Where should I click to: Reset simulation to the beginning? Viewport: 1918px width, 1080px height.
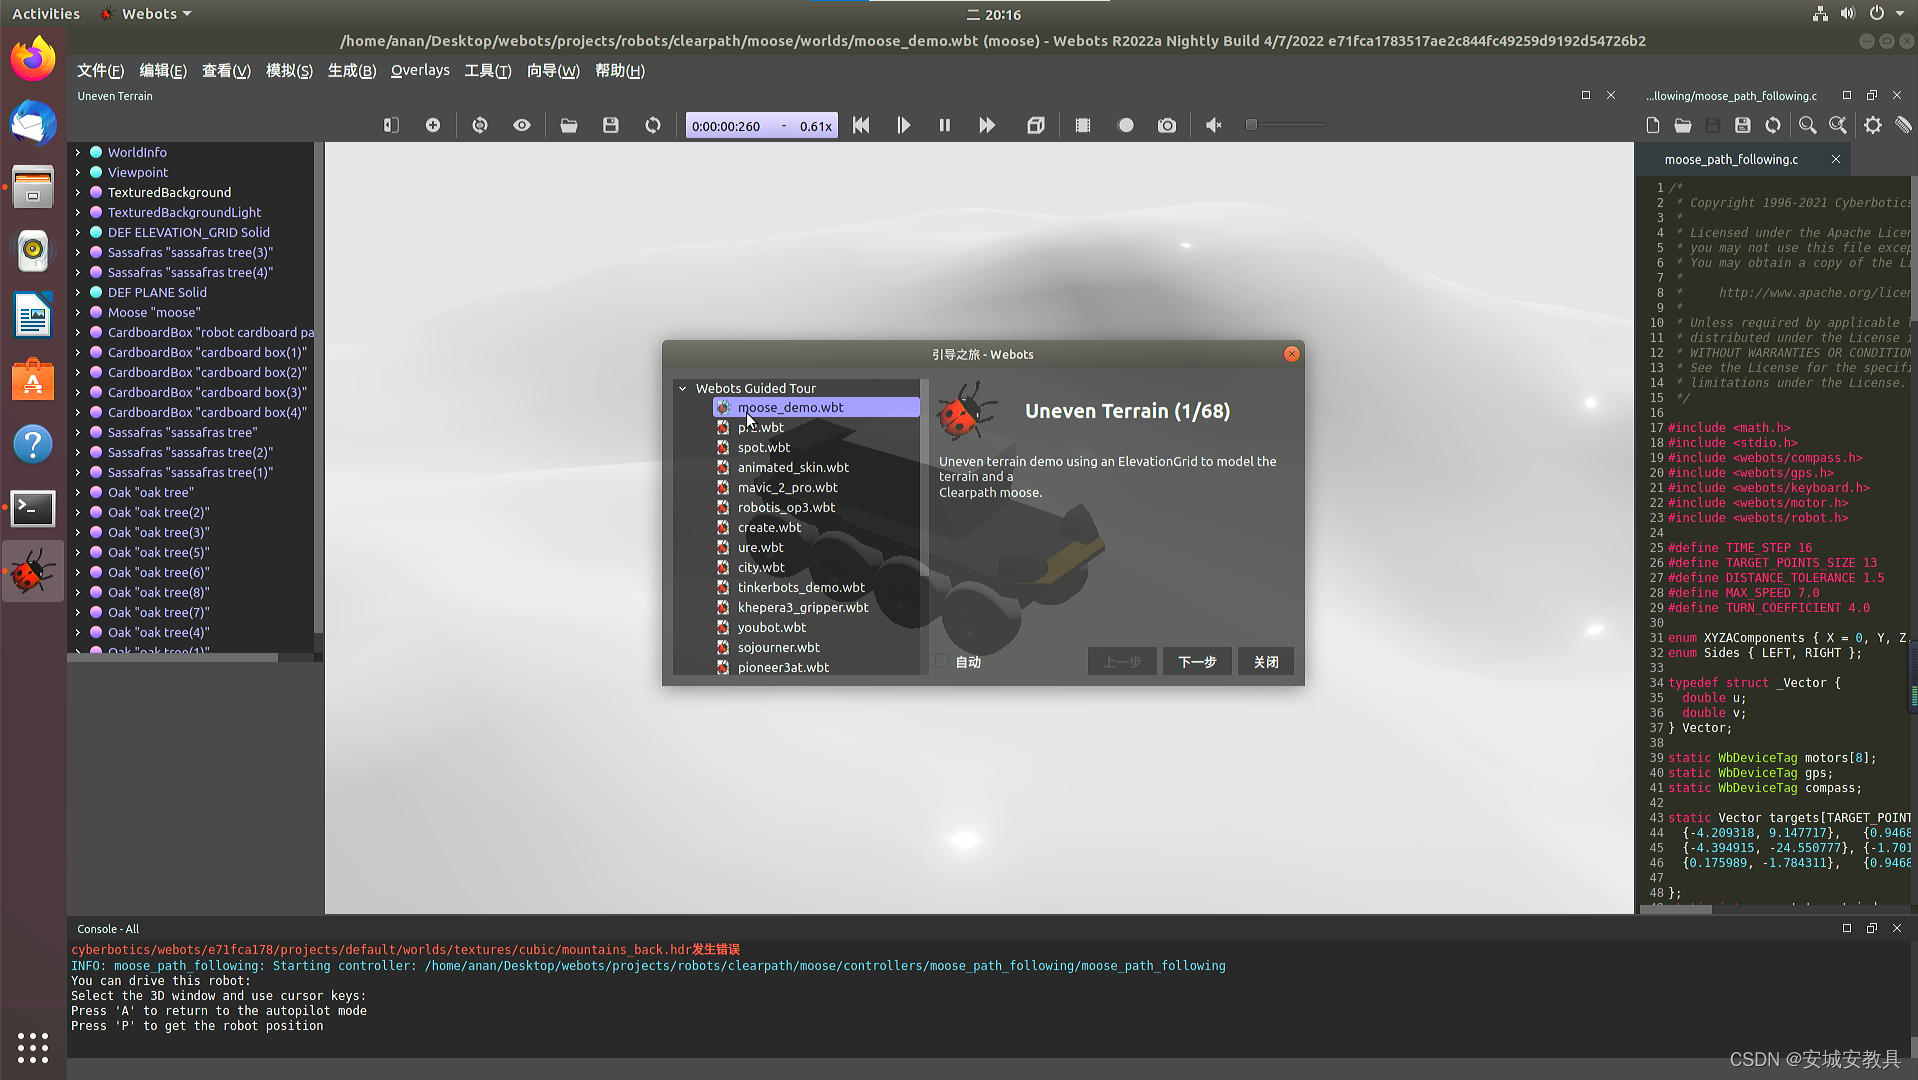861,125
